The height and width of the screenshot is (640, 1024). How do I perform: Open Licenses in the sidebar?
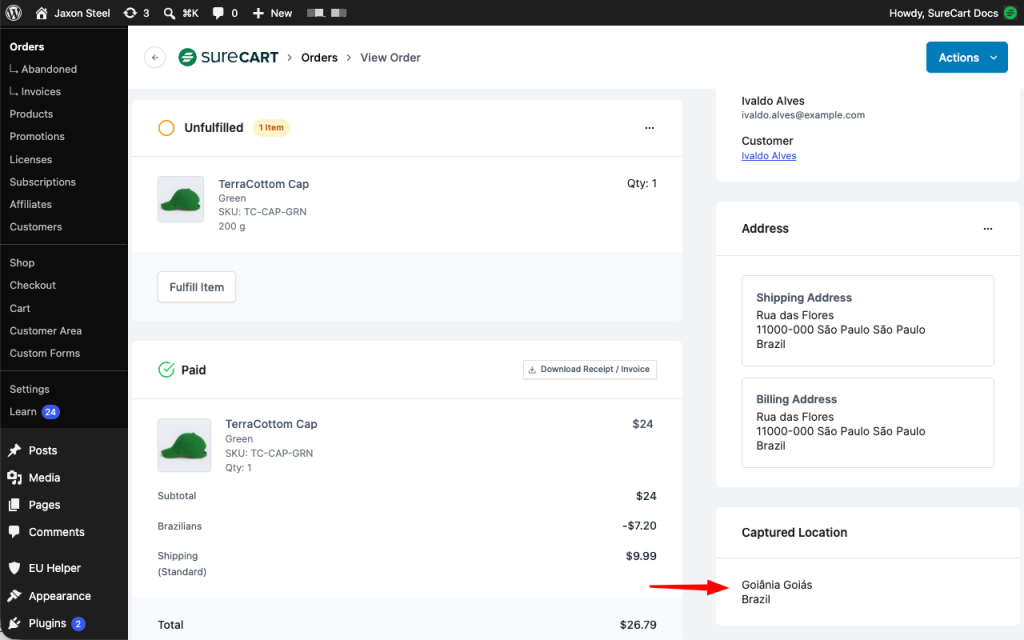(31, 159)
